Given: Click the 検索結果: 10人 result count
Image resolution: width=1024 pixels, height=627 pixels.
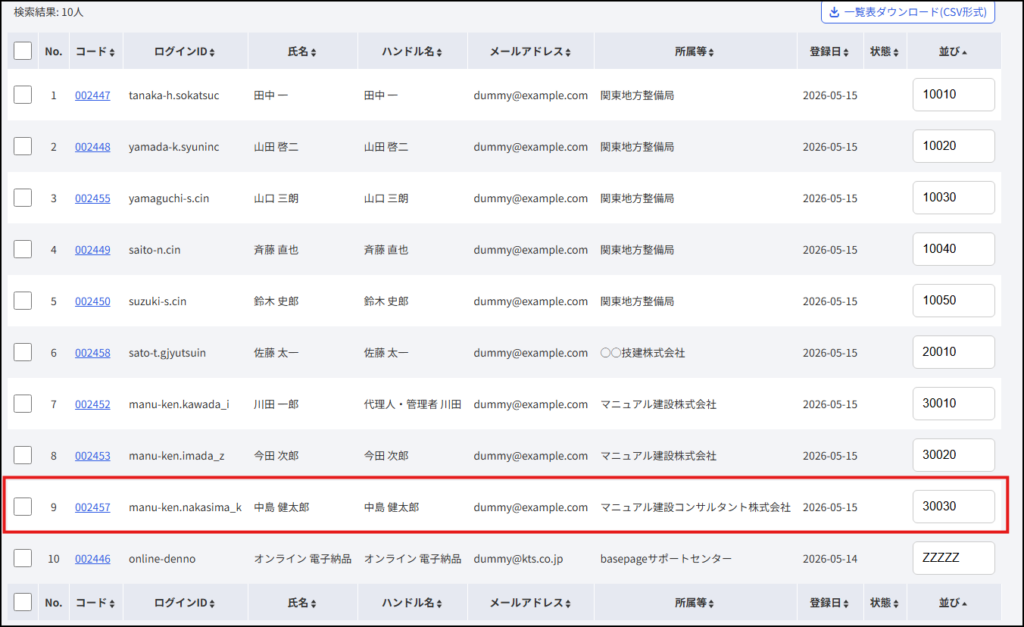Looking at the screenshot, I should click(49, 12).
